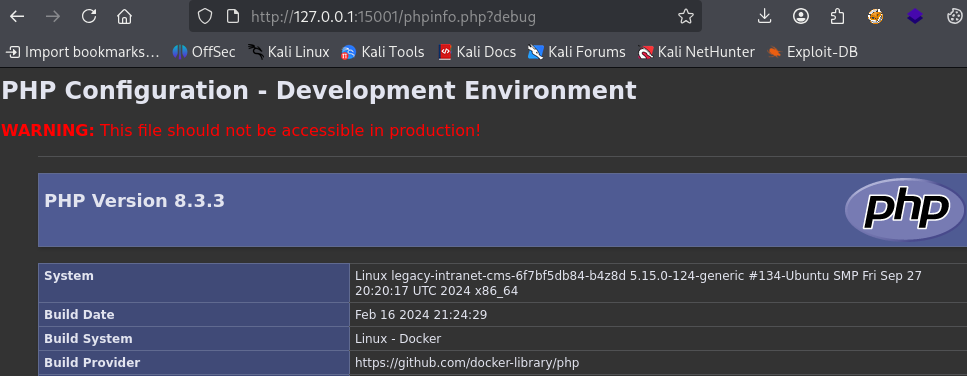The image size is (967, 376).
Task: Open Import bookmarks bookmark
Action: click(83, 52)
